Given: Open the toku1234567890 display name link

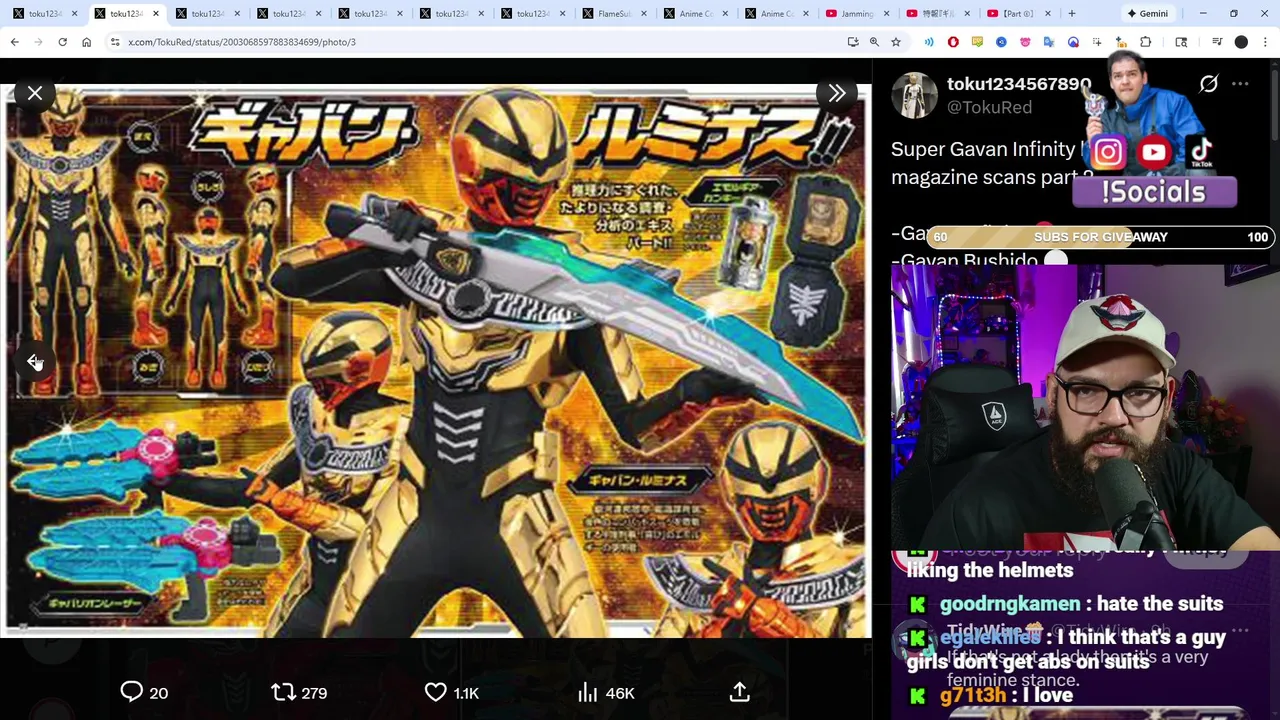Looking at the screenshot, I should (1019, 84).
